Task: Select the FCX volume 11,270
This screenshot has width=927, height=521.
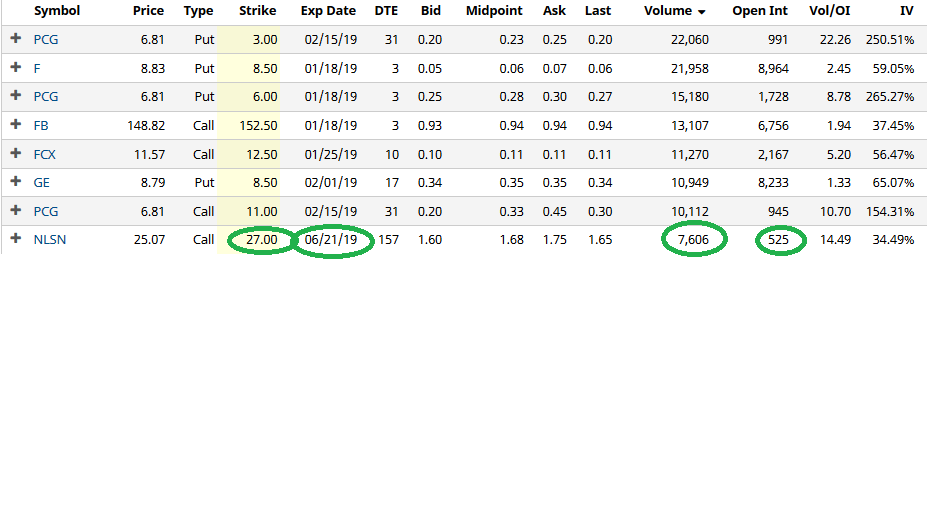Action: [x=690, y=154]
